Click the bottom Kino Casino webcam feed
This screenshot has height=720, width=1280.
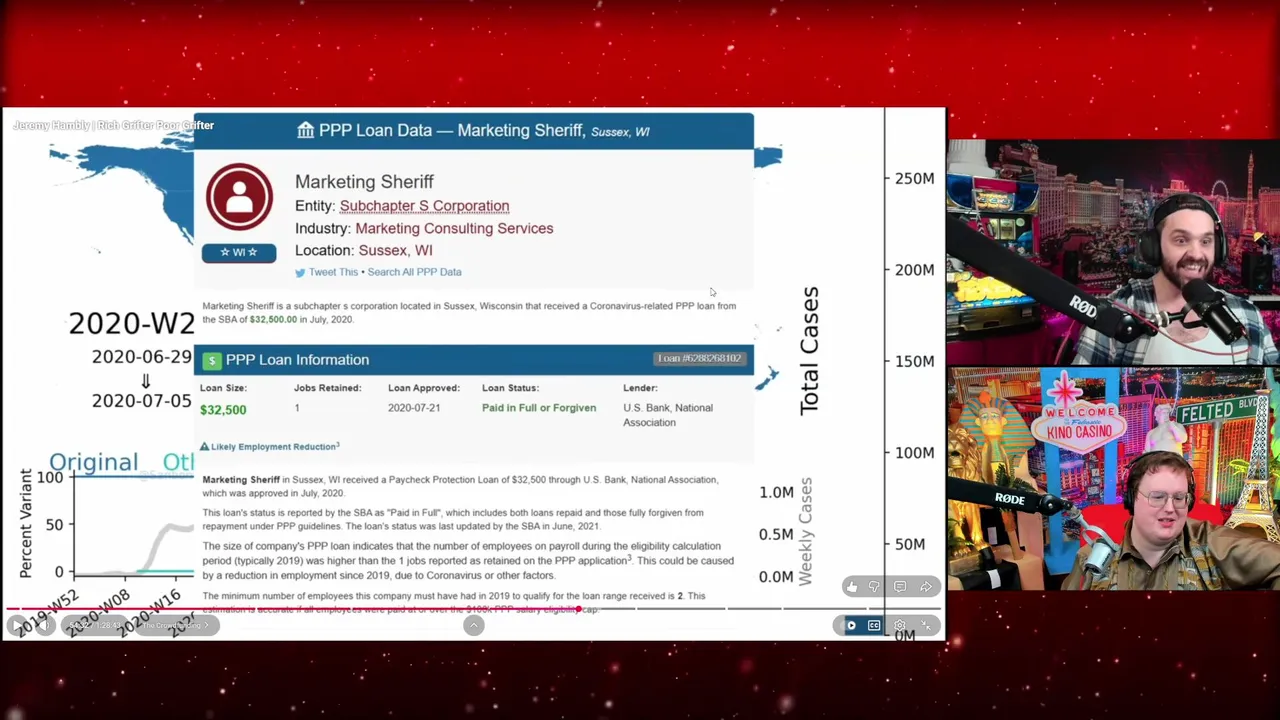tap(1113, 479)
